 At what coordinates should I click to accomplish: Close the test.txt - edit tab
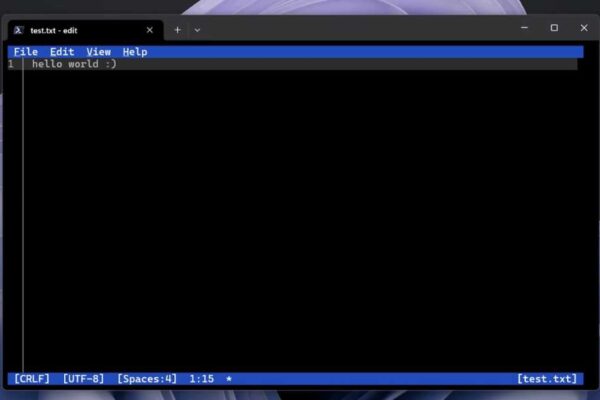click(x=150, y=30)
